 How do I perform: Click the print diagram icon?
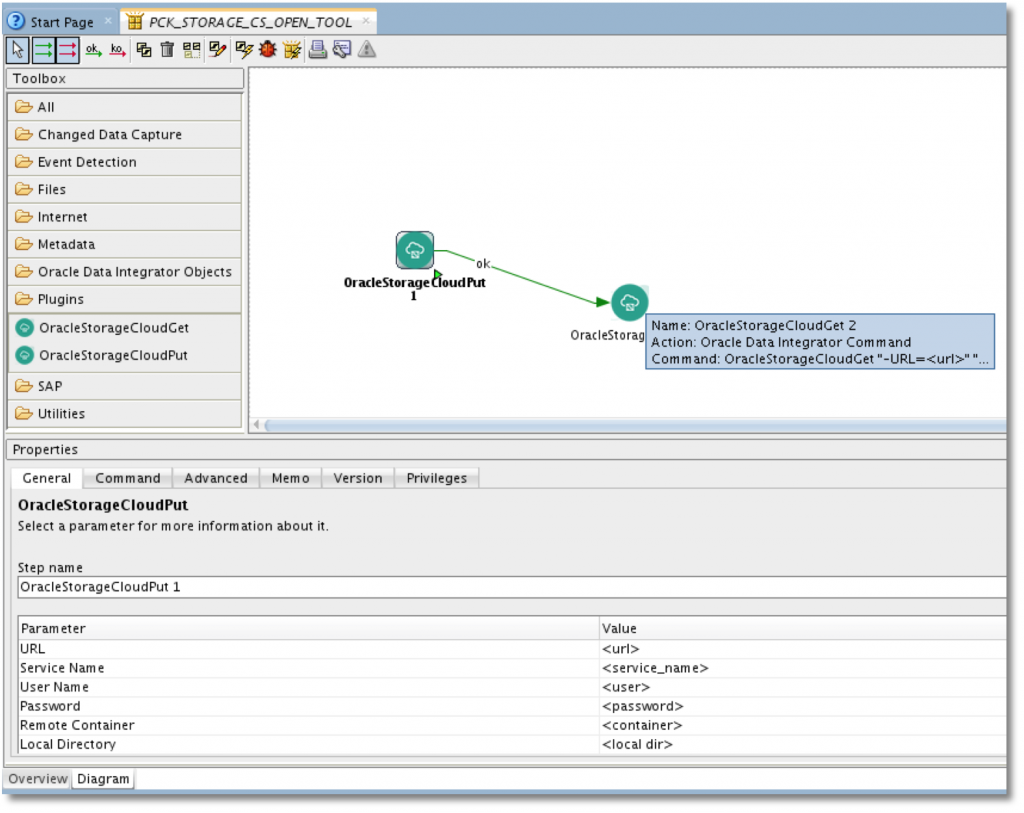pyautogui.click(x=317, y=48)
